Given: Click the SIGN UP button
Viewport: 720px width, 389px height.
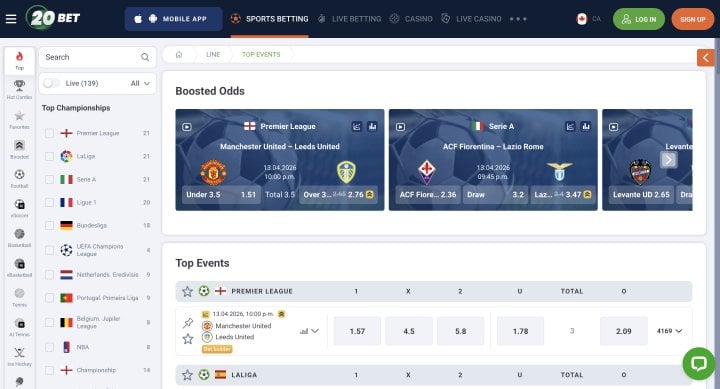Looking at the screenshot, I should pyautogui.click(x=692, y=19).
